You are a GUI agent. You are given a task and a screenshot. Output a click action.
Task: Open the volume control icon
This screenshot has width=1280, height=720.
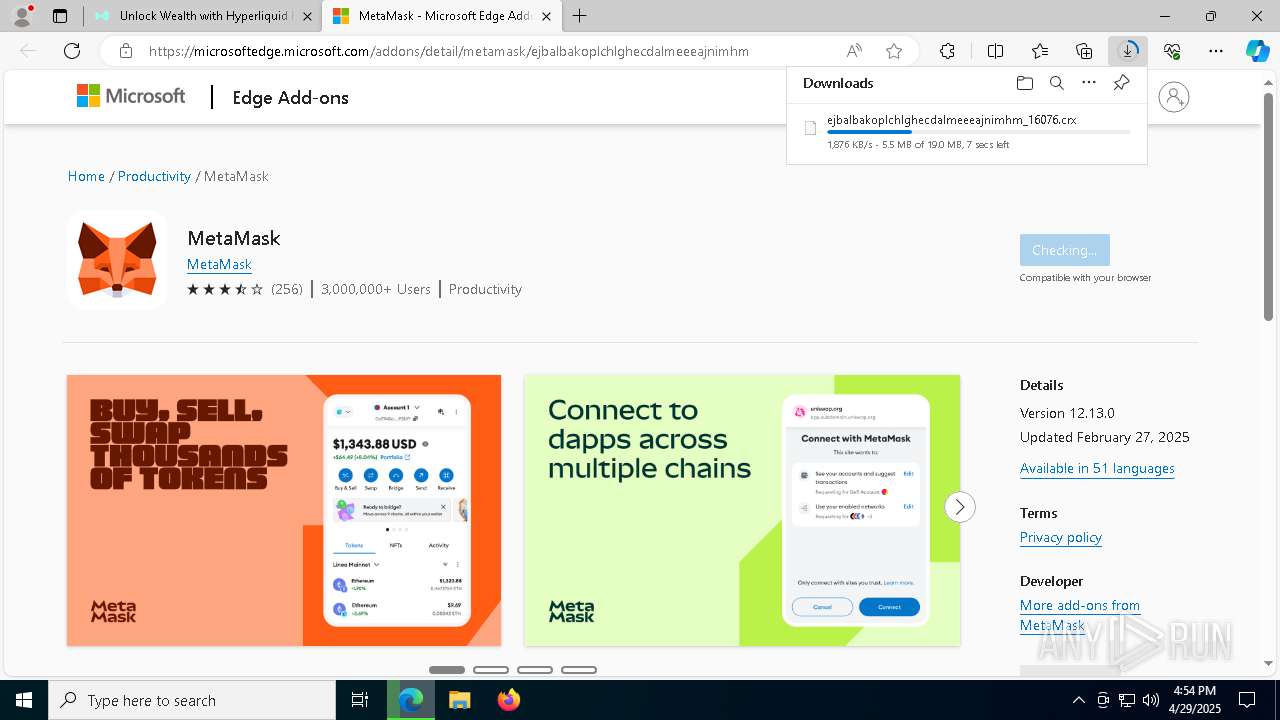pyautogui.click(x=1150, y=700)
